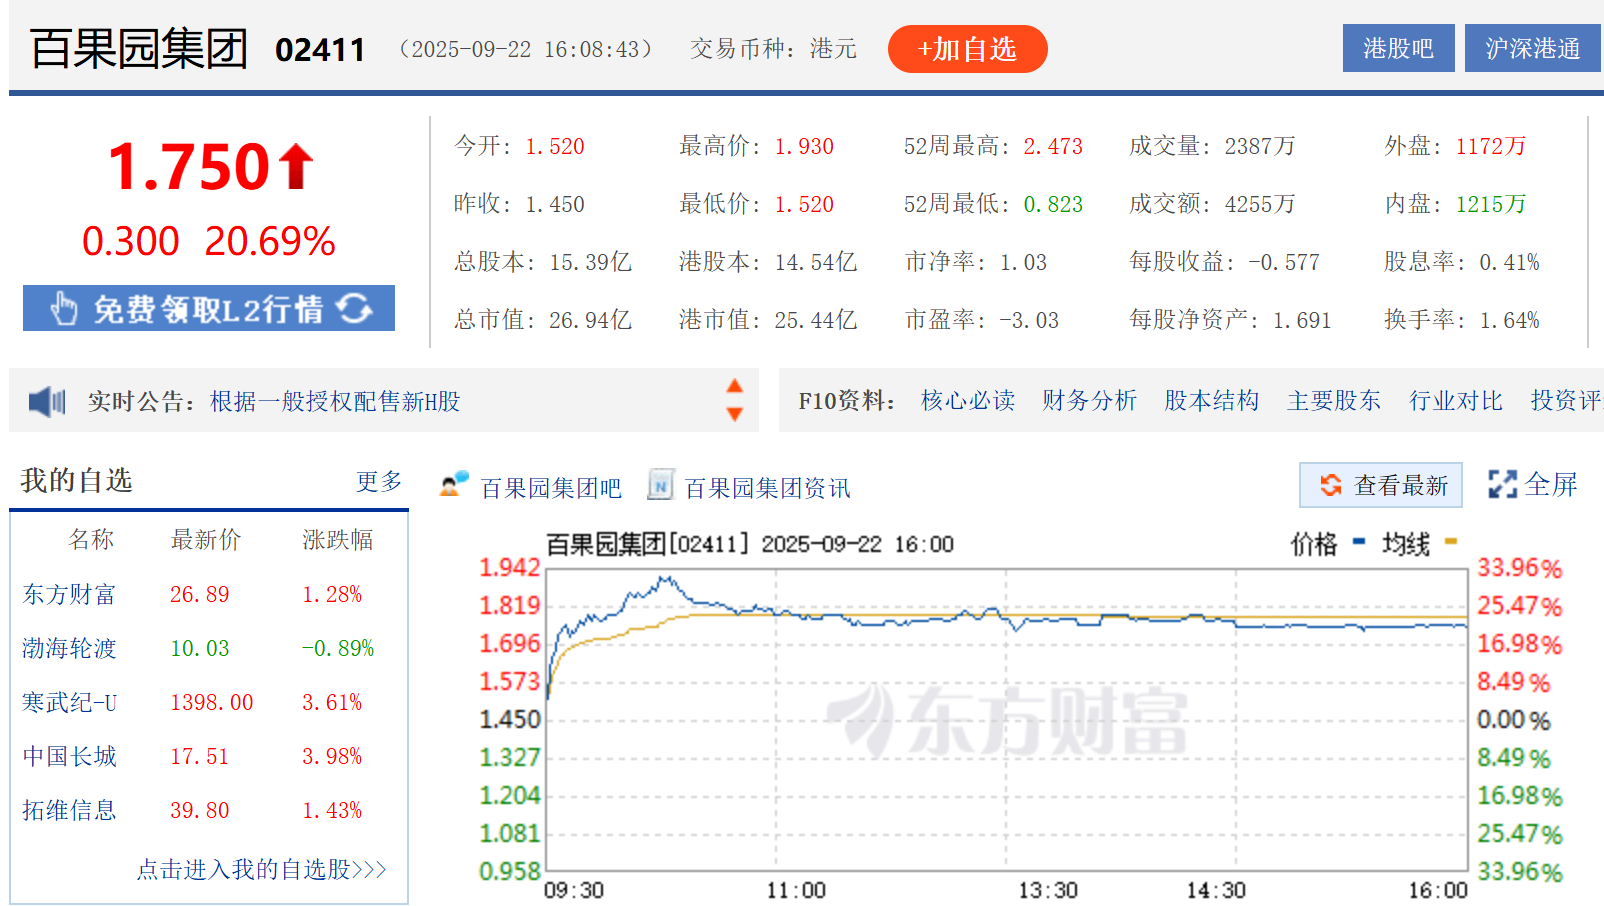Image resolution: width=1604 pixels, height=906 pixels.
Task: Click the 今开 value 1.520
Action: (555, 147)
